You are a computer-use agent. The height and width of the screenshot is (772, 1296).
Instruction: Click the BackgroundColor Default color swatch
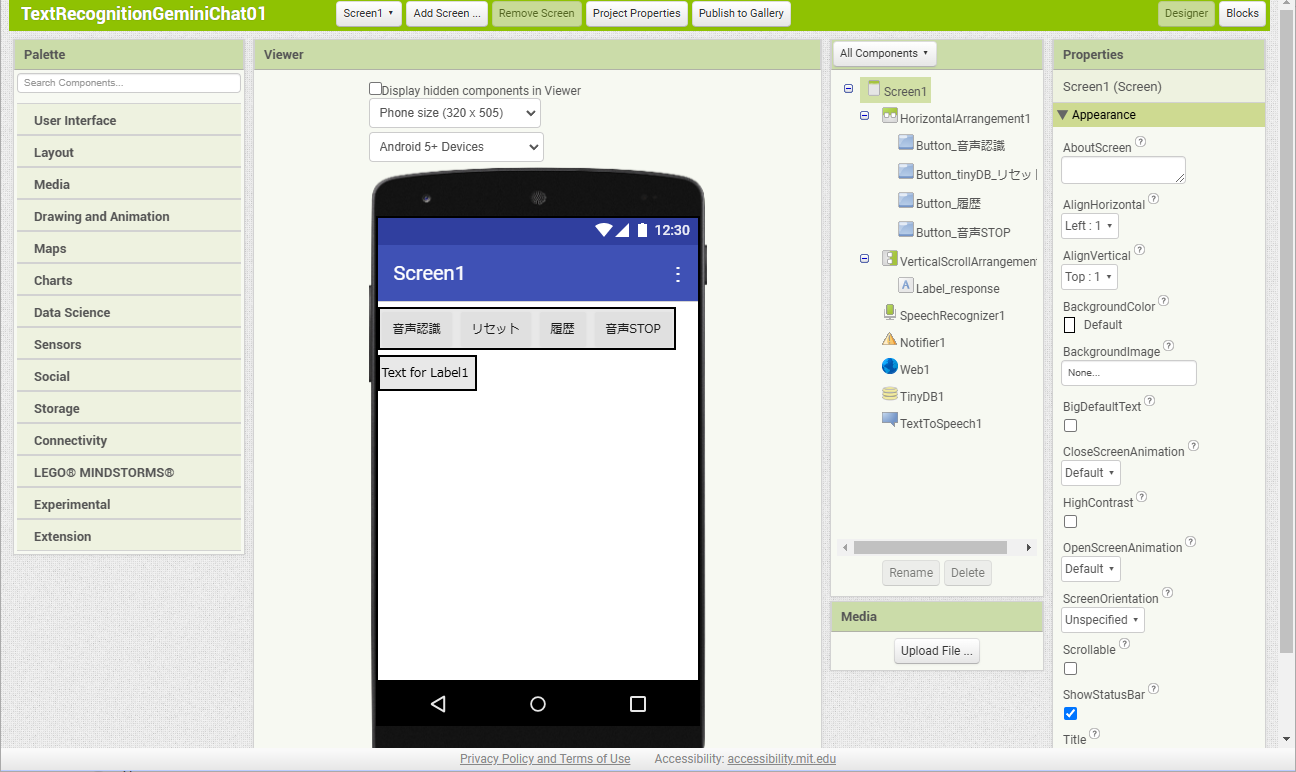(x=1069, y=325)
